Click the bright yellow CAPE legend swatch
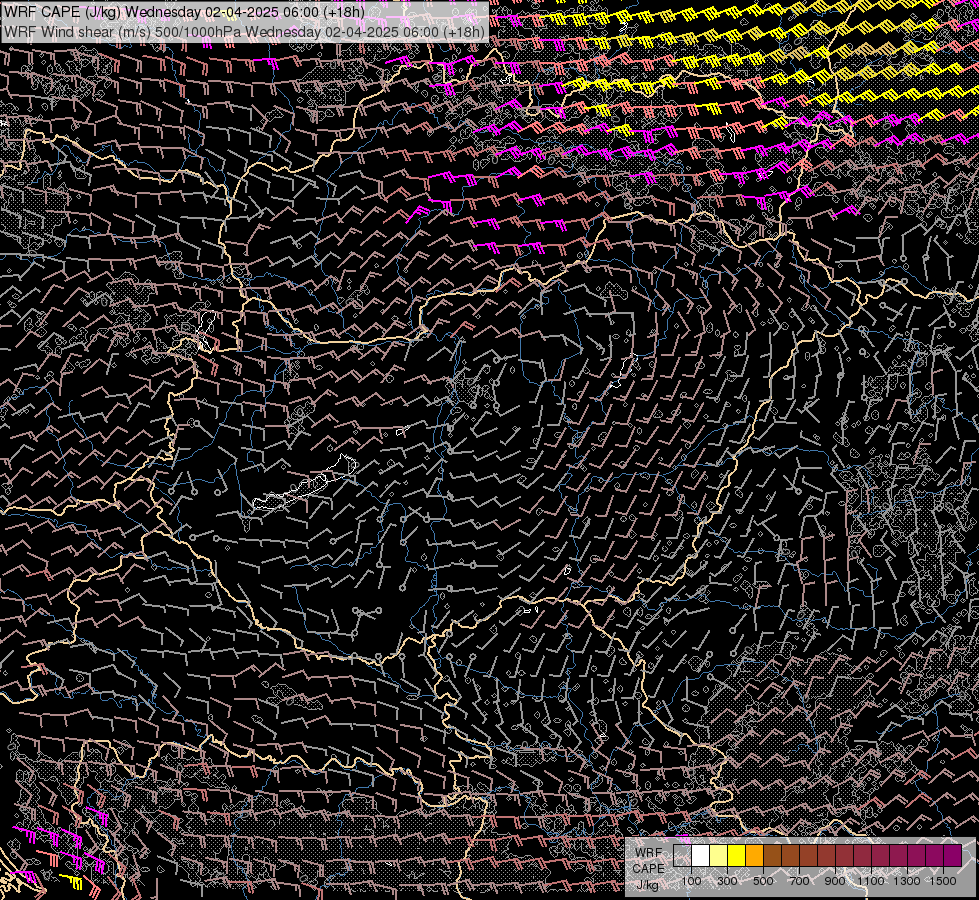 tap(737, 855)
